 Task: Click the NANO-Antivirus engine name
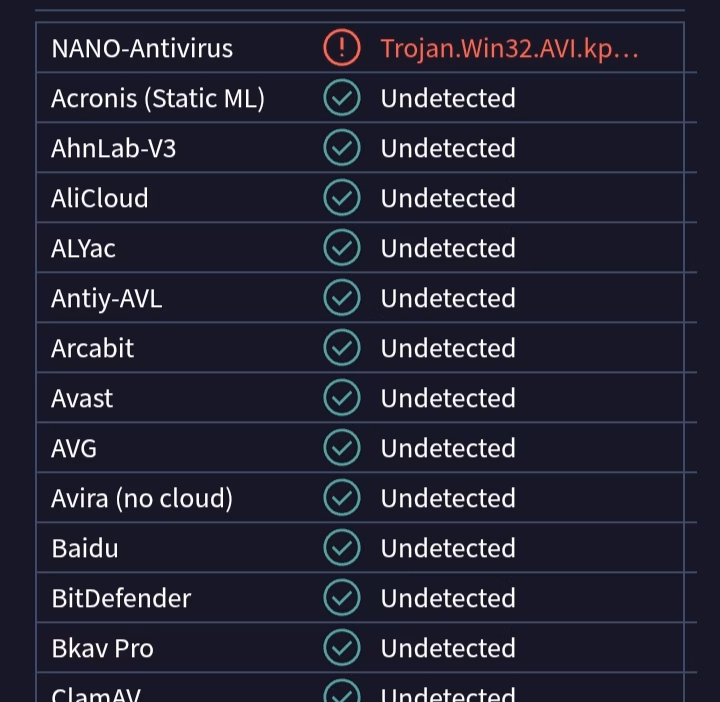(x=142, y=48)
